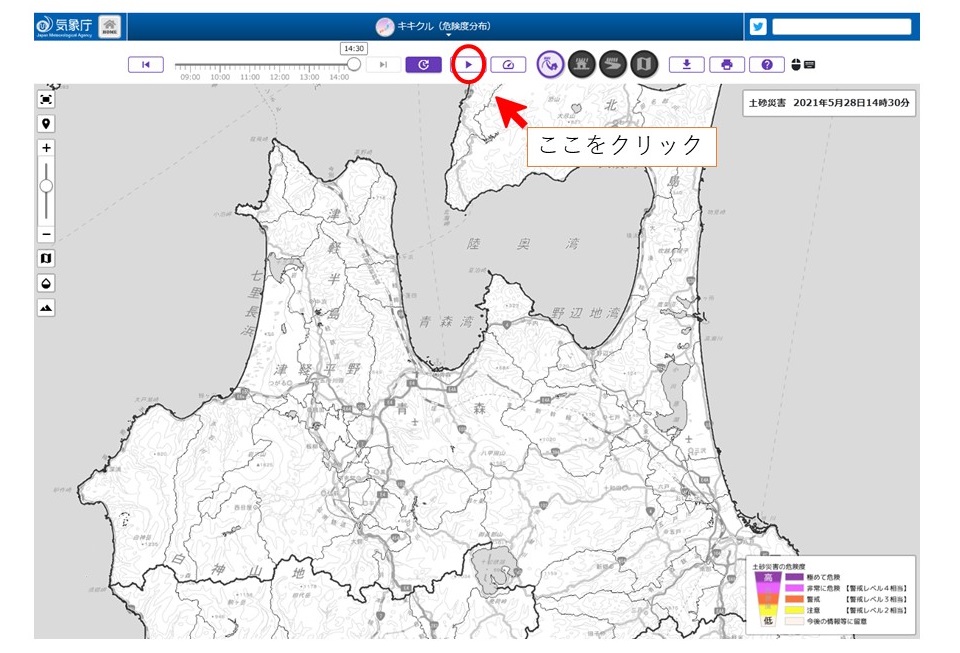Screen dimensions: 960x653
Task: Jump to the first time step
Action: click(x=146, y=64)
